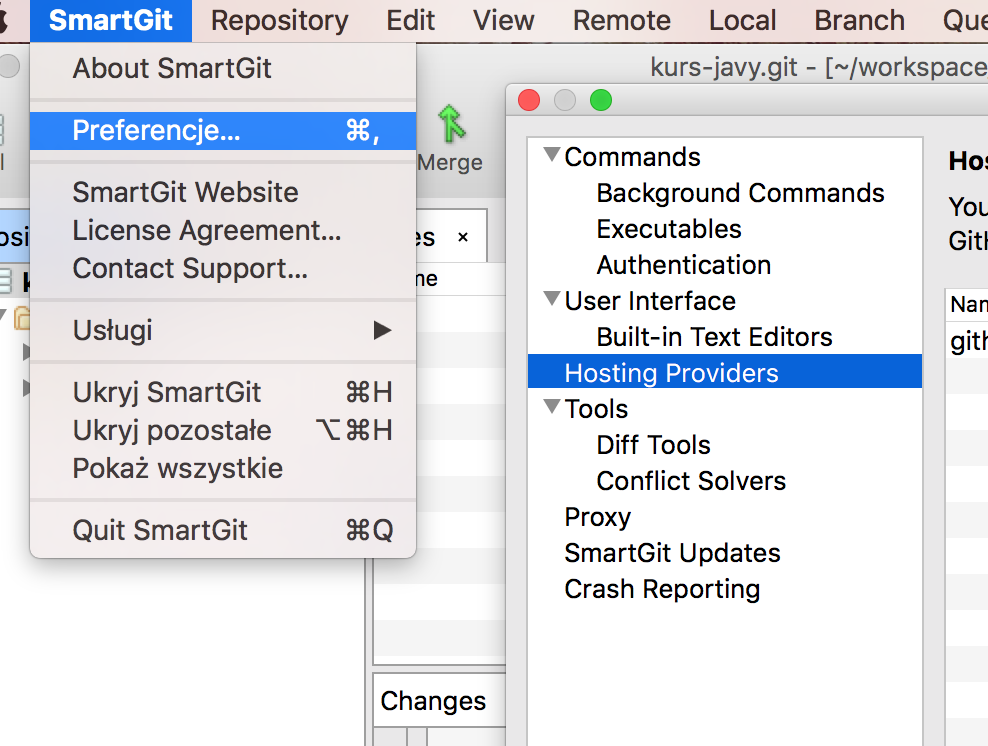Choose Contact Support… entry

point(222,268)
